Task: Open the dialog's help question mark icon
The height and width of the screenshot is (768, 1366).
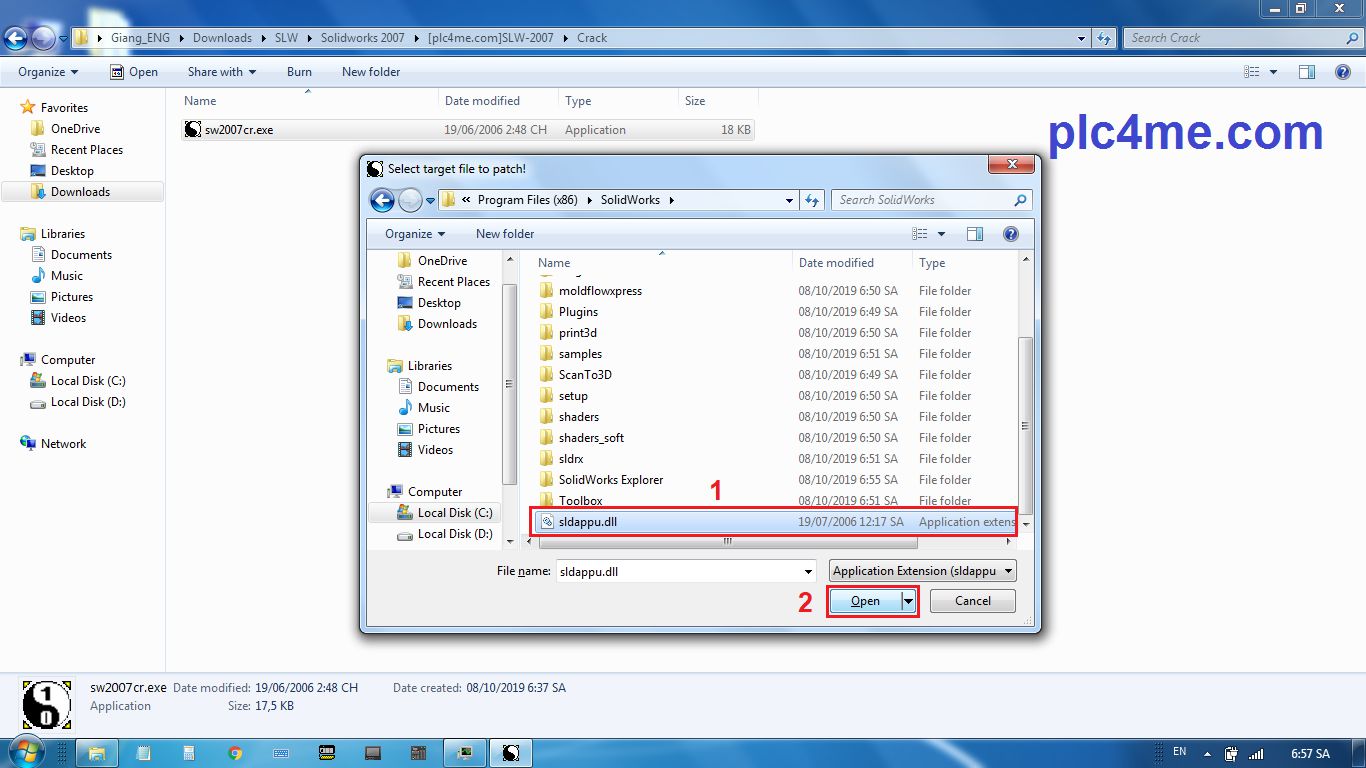Action: coord(1010,234)
